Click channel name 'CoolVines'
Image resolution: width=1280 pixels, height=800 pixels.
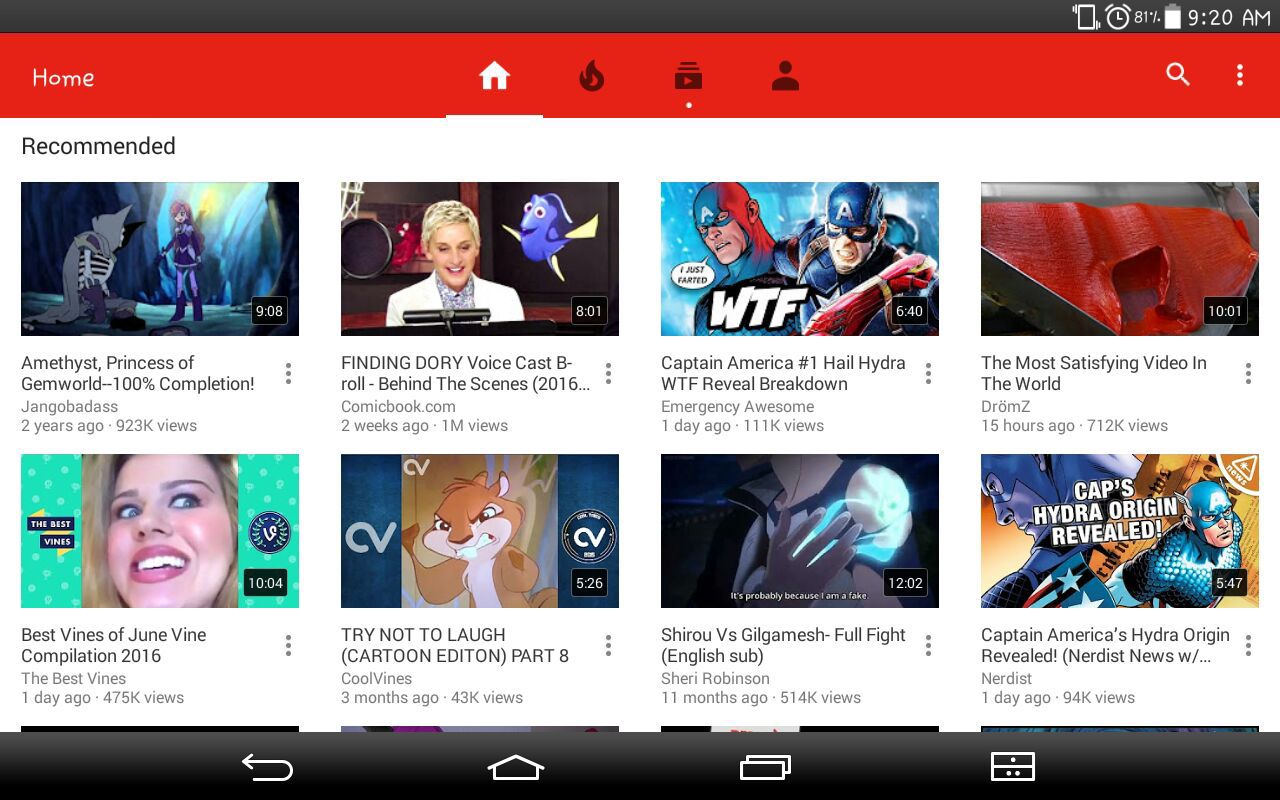tap(377, 679)
